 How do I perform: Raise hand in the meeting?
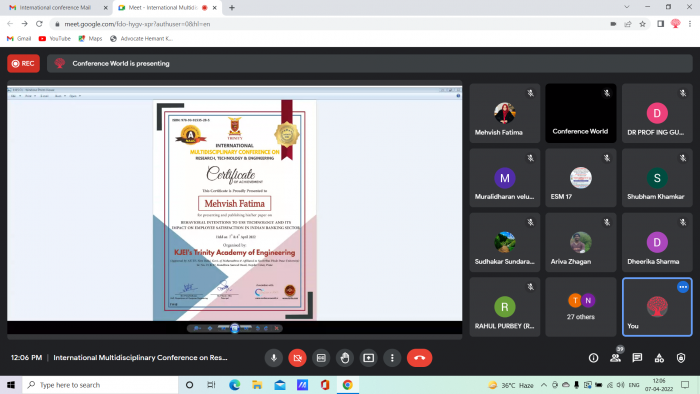pos(345,358)
